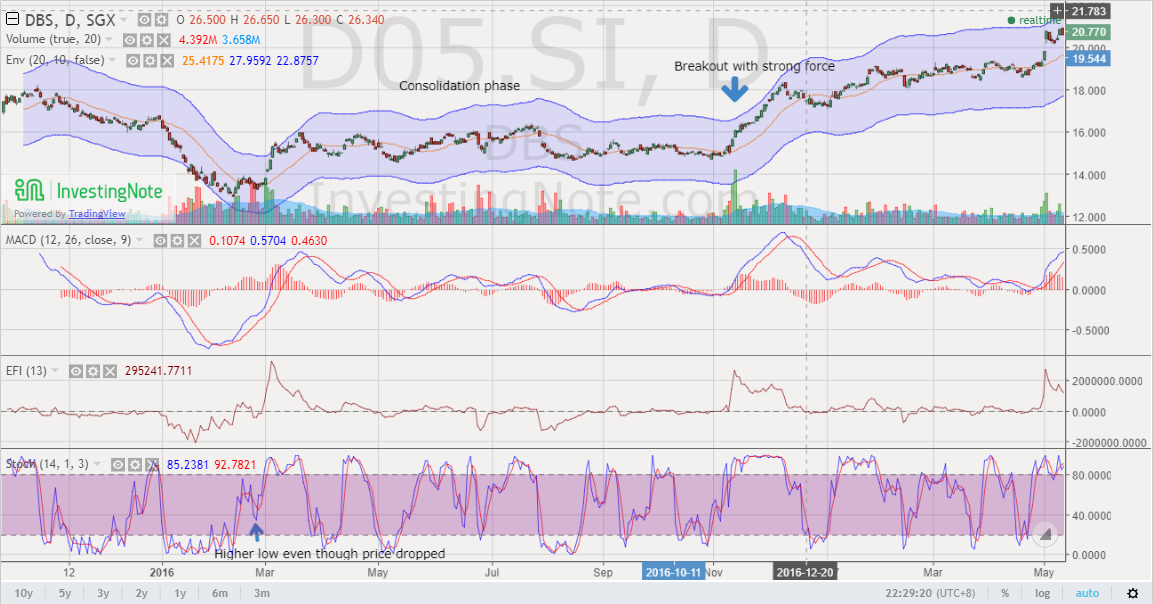Open the Env (20, 10, false) dropdown
The height and width of the screenshot is (604, 1153).
111,61
